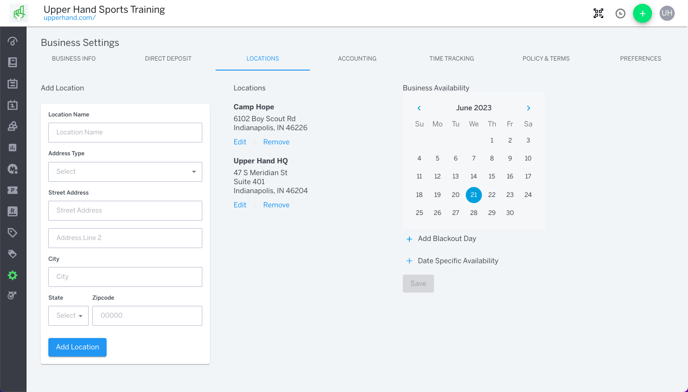Click the plus icon beside Date Specific Availability
The image size is (688, 392).
409,261
